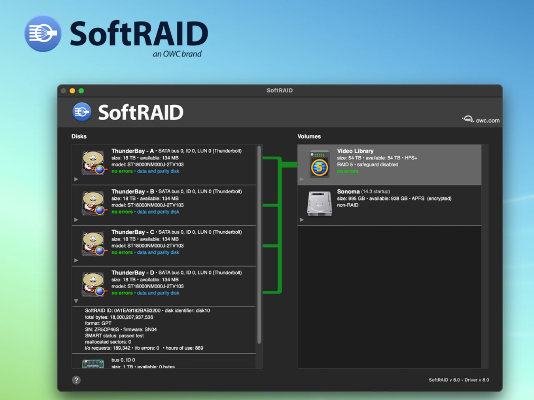The height and width of the screenshot is (400, 534).
Task: Click the ThunderBay - B disk icon
Action: (x=94, y=203)
